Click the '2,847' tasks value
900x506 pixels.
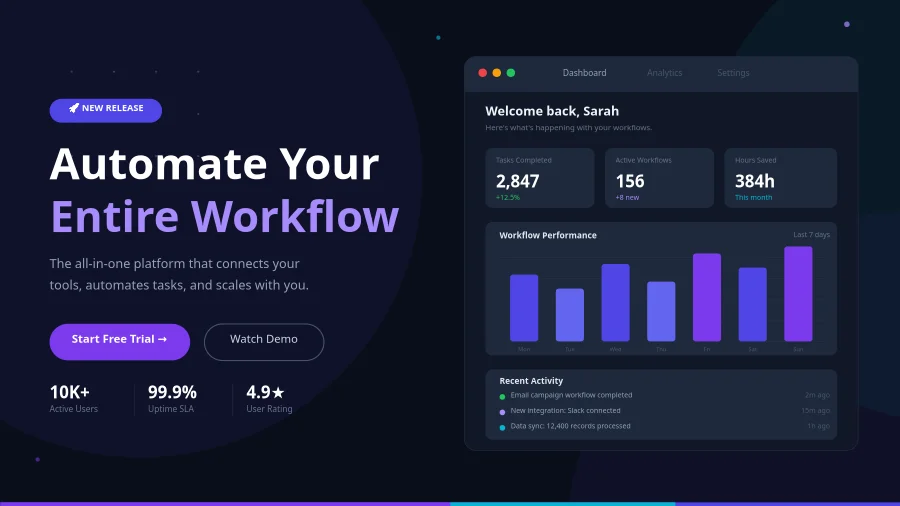point(518,181)
